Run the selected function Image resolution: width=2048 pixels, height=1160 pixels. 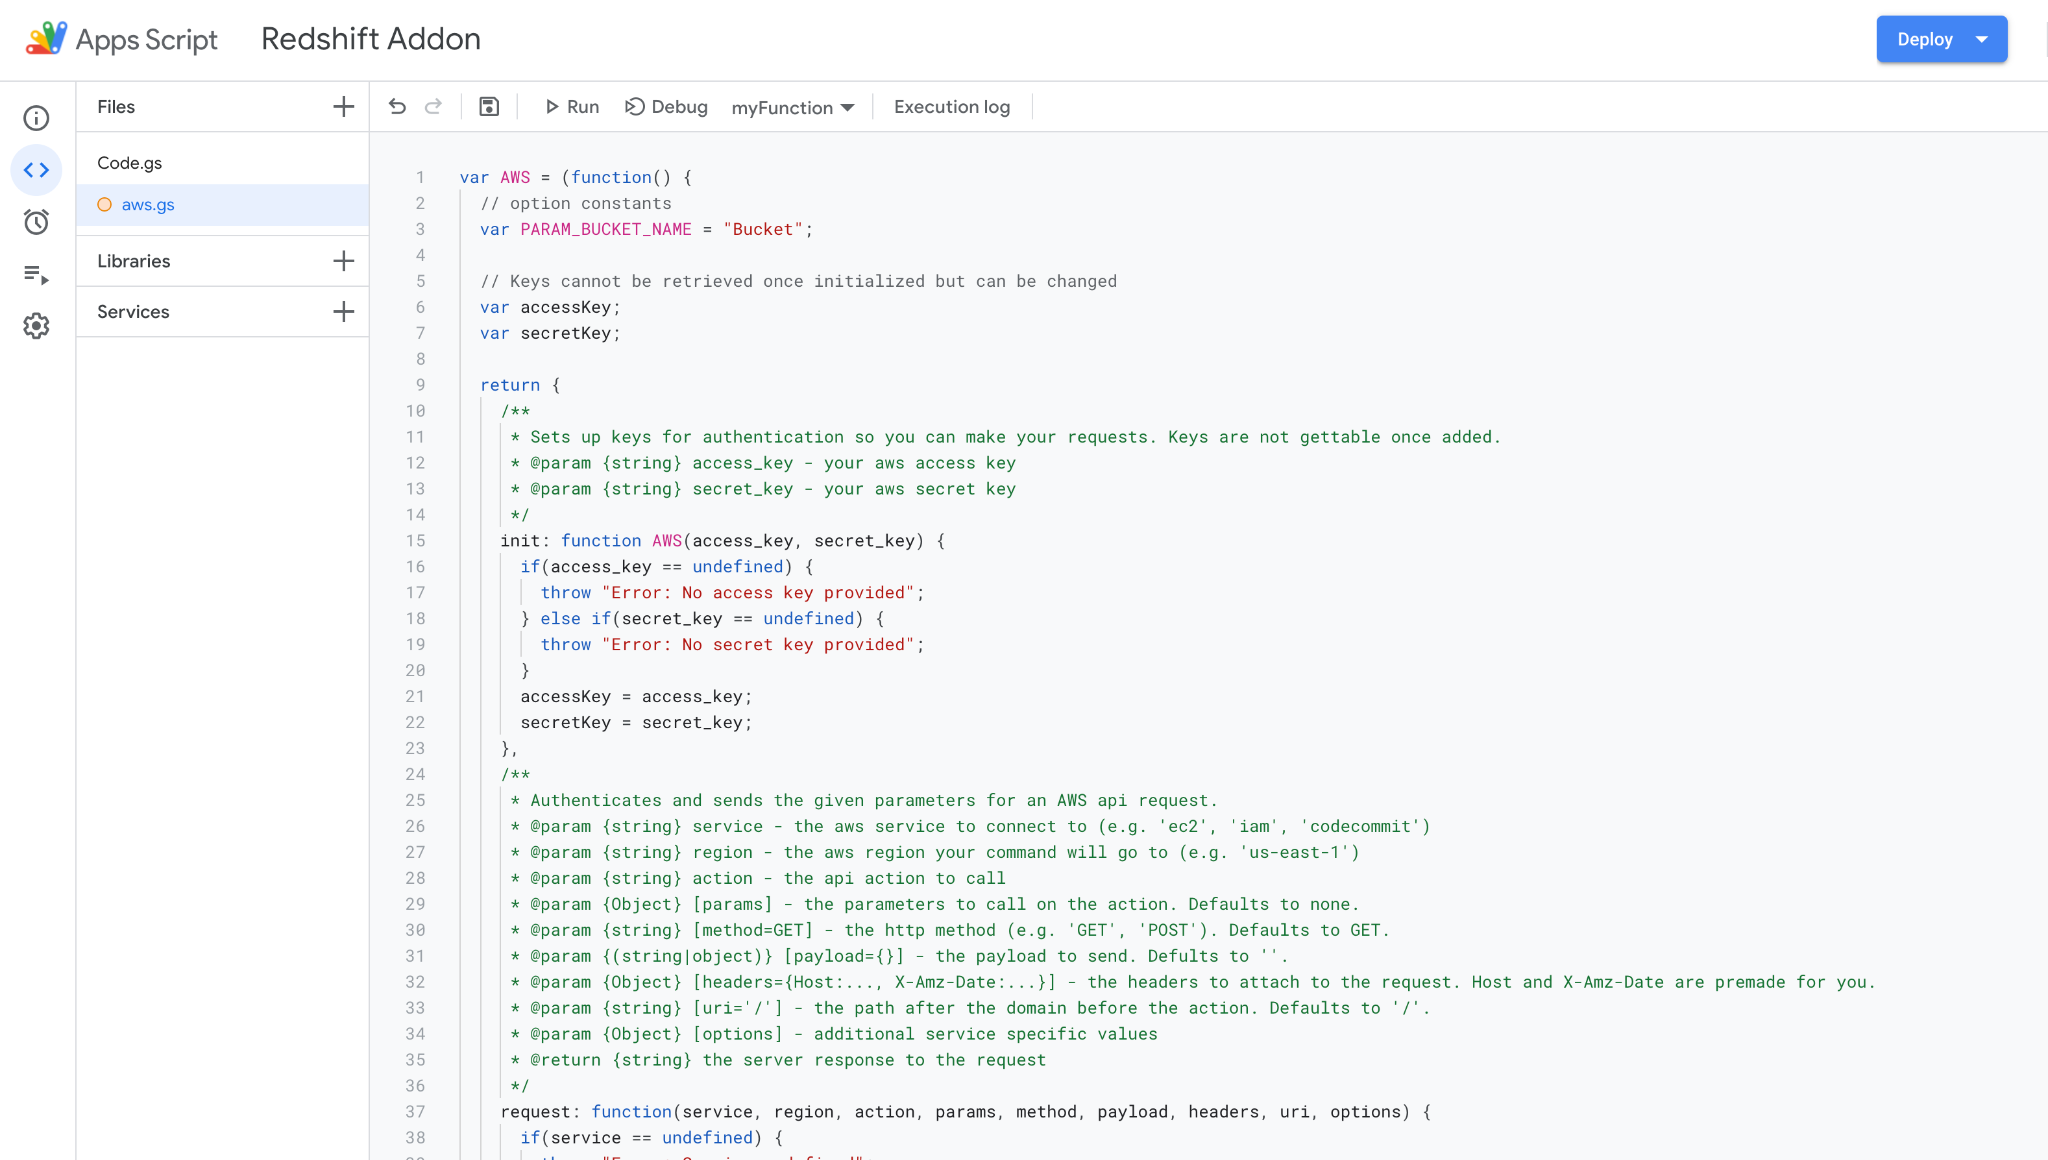572,107
